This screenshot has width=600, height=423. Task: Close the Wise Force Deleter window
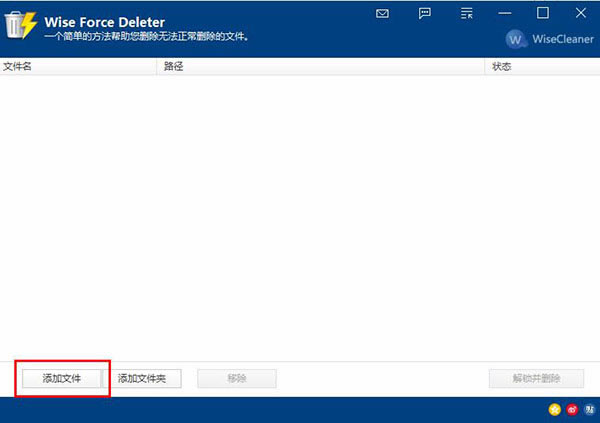tap(580, 13)
